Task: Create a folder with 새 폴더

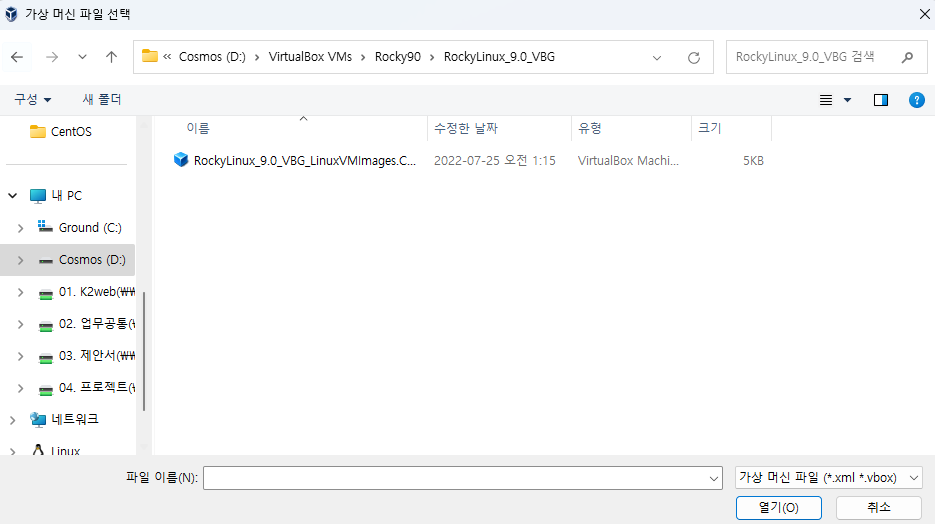Action: 102,100
